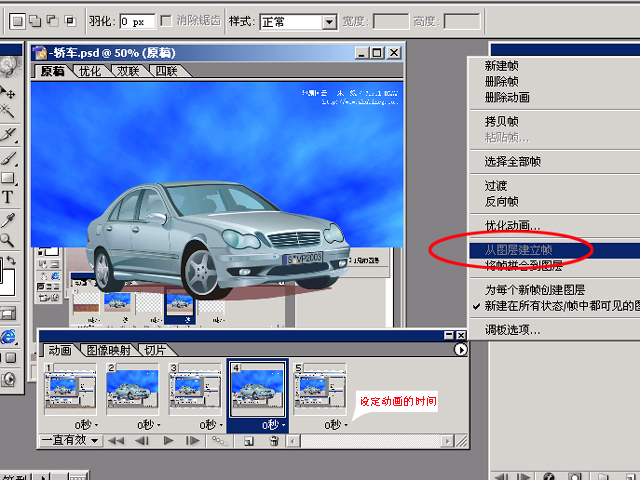Select animation frame 2 thumbnail
Screen dimensions: 640x480
click(133, 390)
